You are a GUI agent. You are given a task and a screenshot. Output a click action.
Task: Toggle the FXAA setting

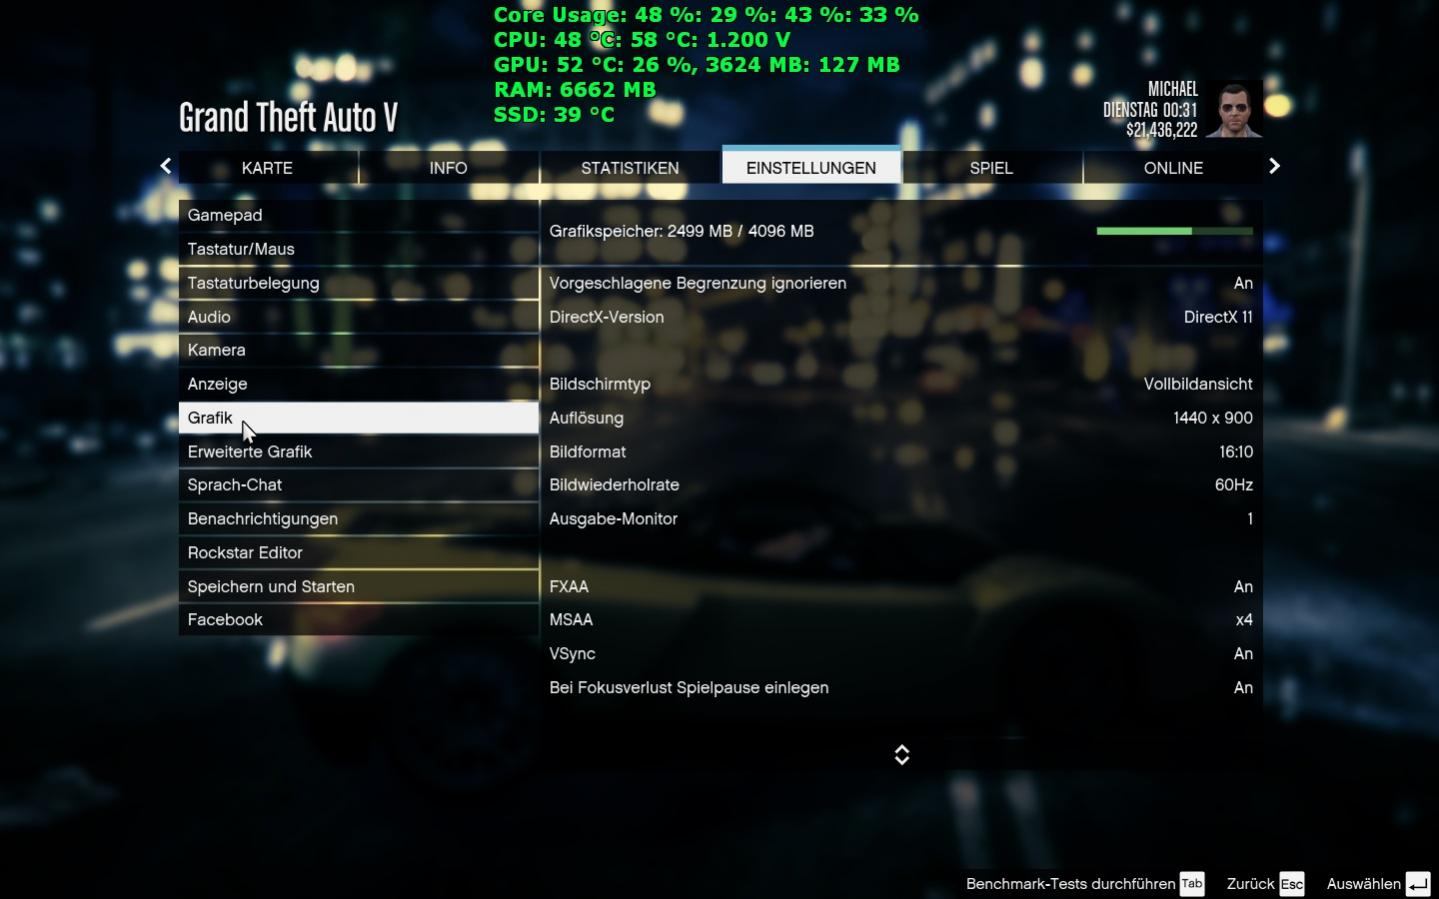click(x=901, y=587)
